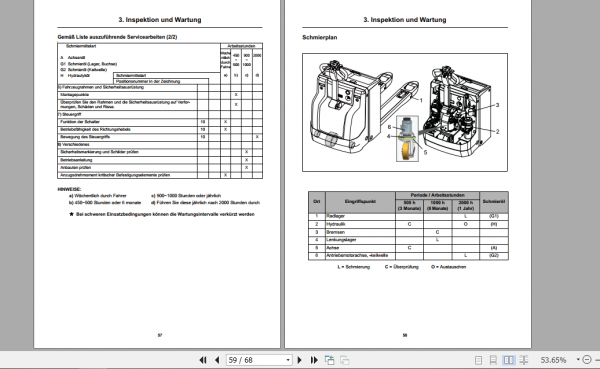Jump to the last page

pos(314,360)
